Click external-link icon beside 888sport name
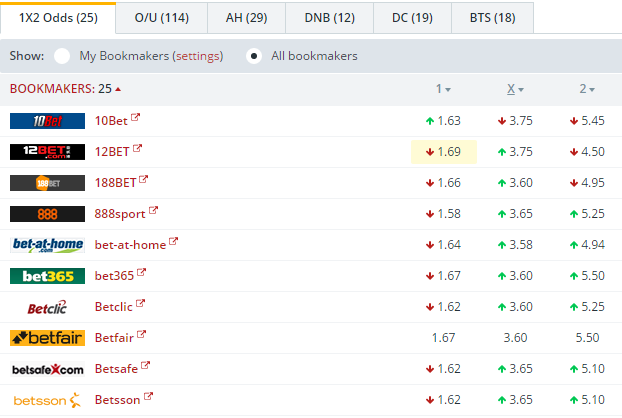The width and height of the screenshot is (622, 418). [153, 210]
